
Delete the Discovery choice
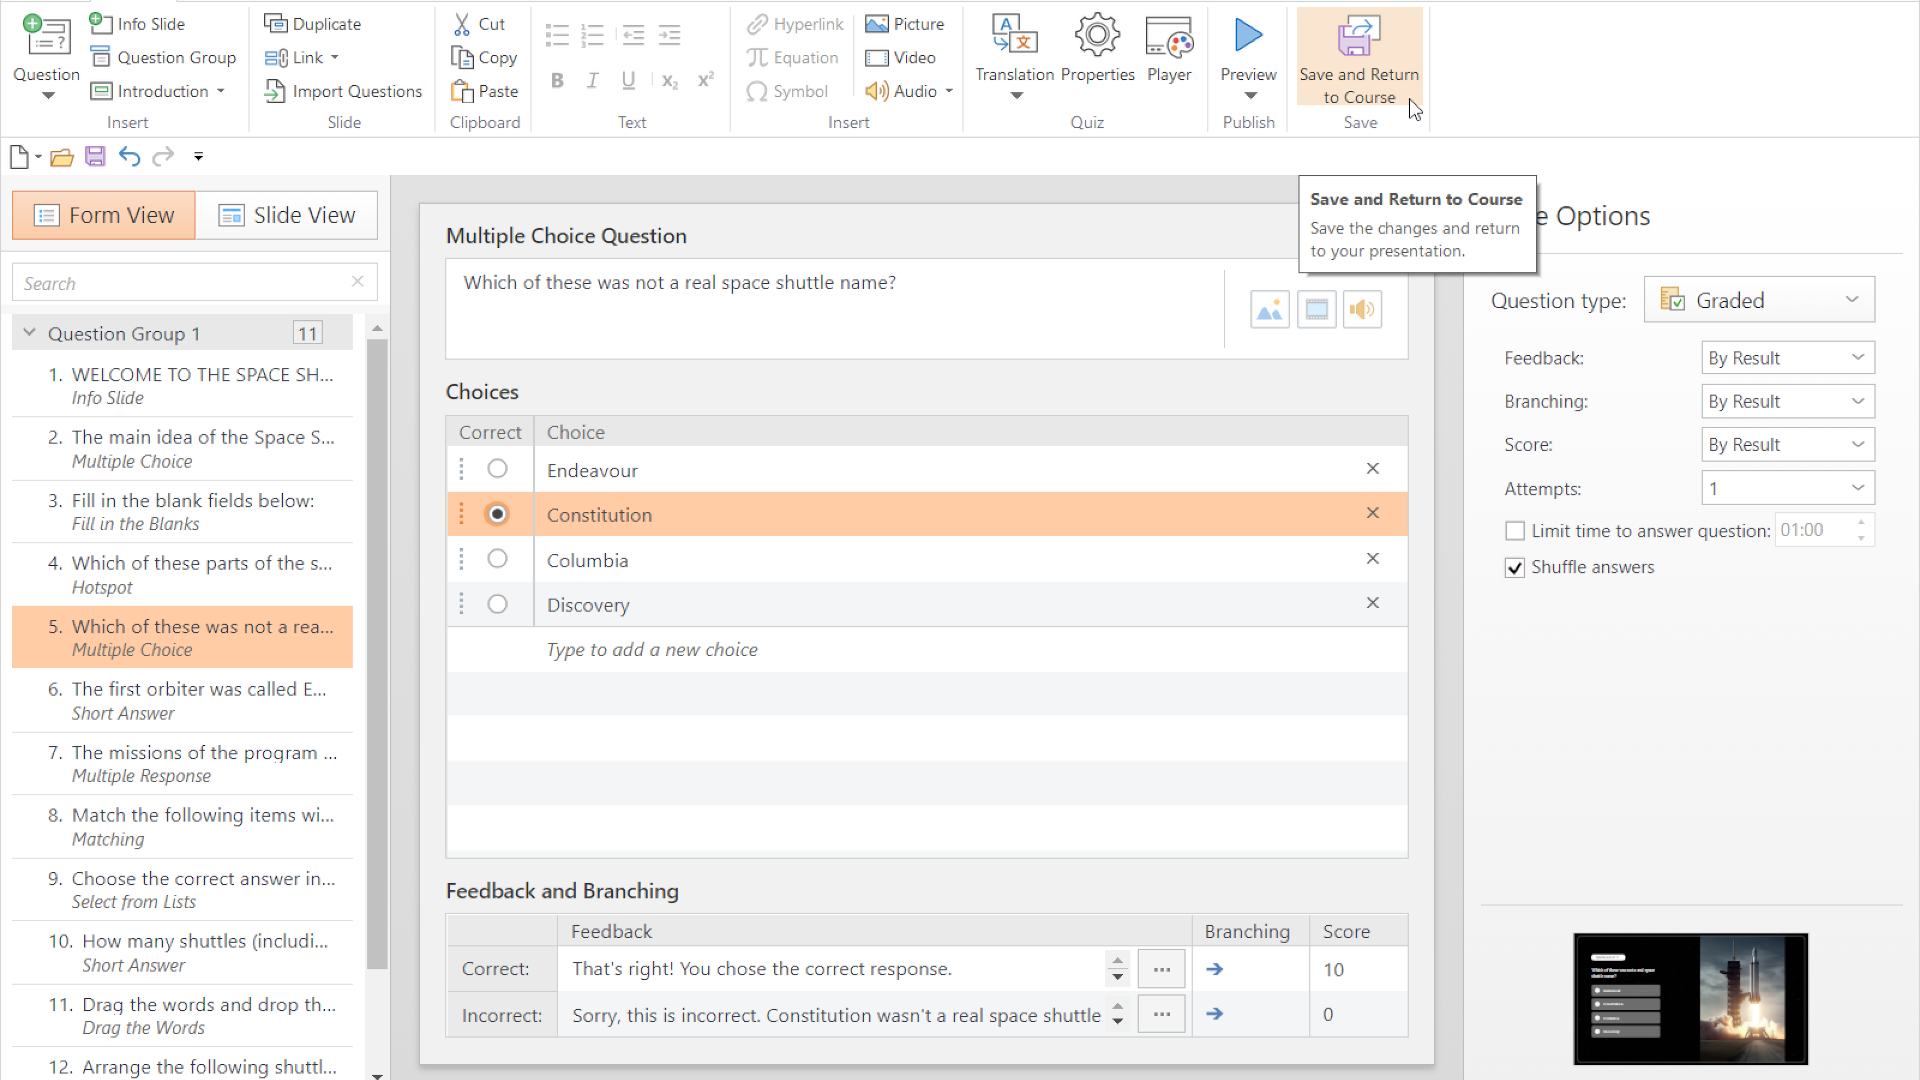coord(1373,603)
